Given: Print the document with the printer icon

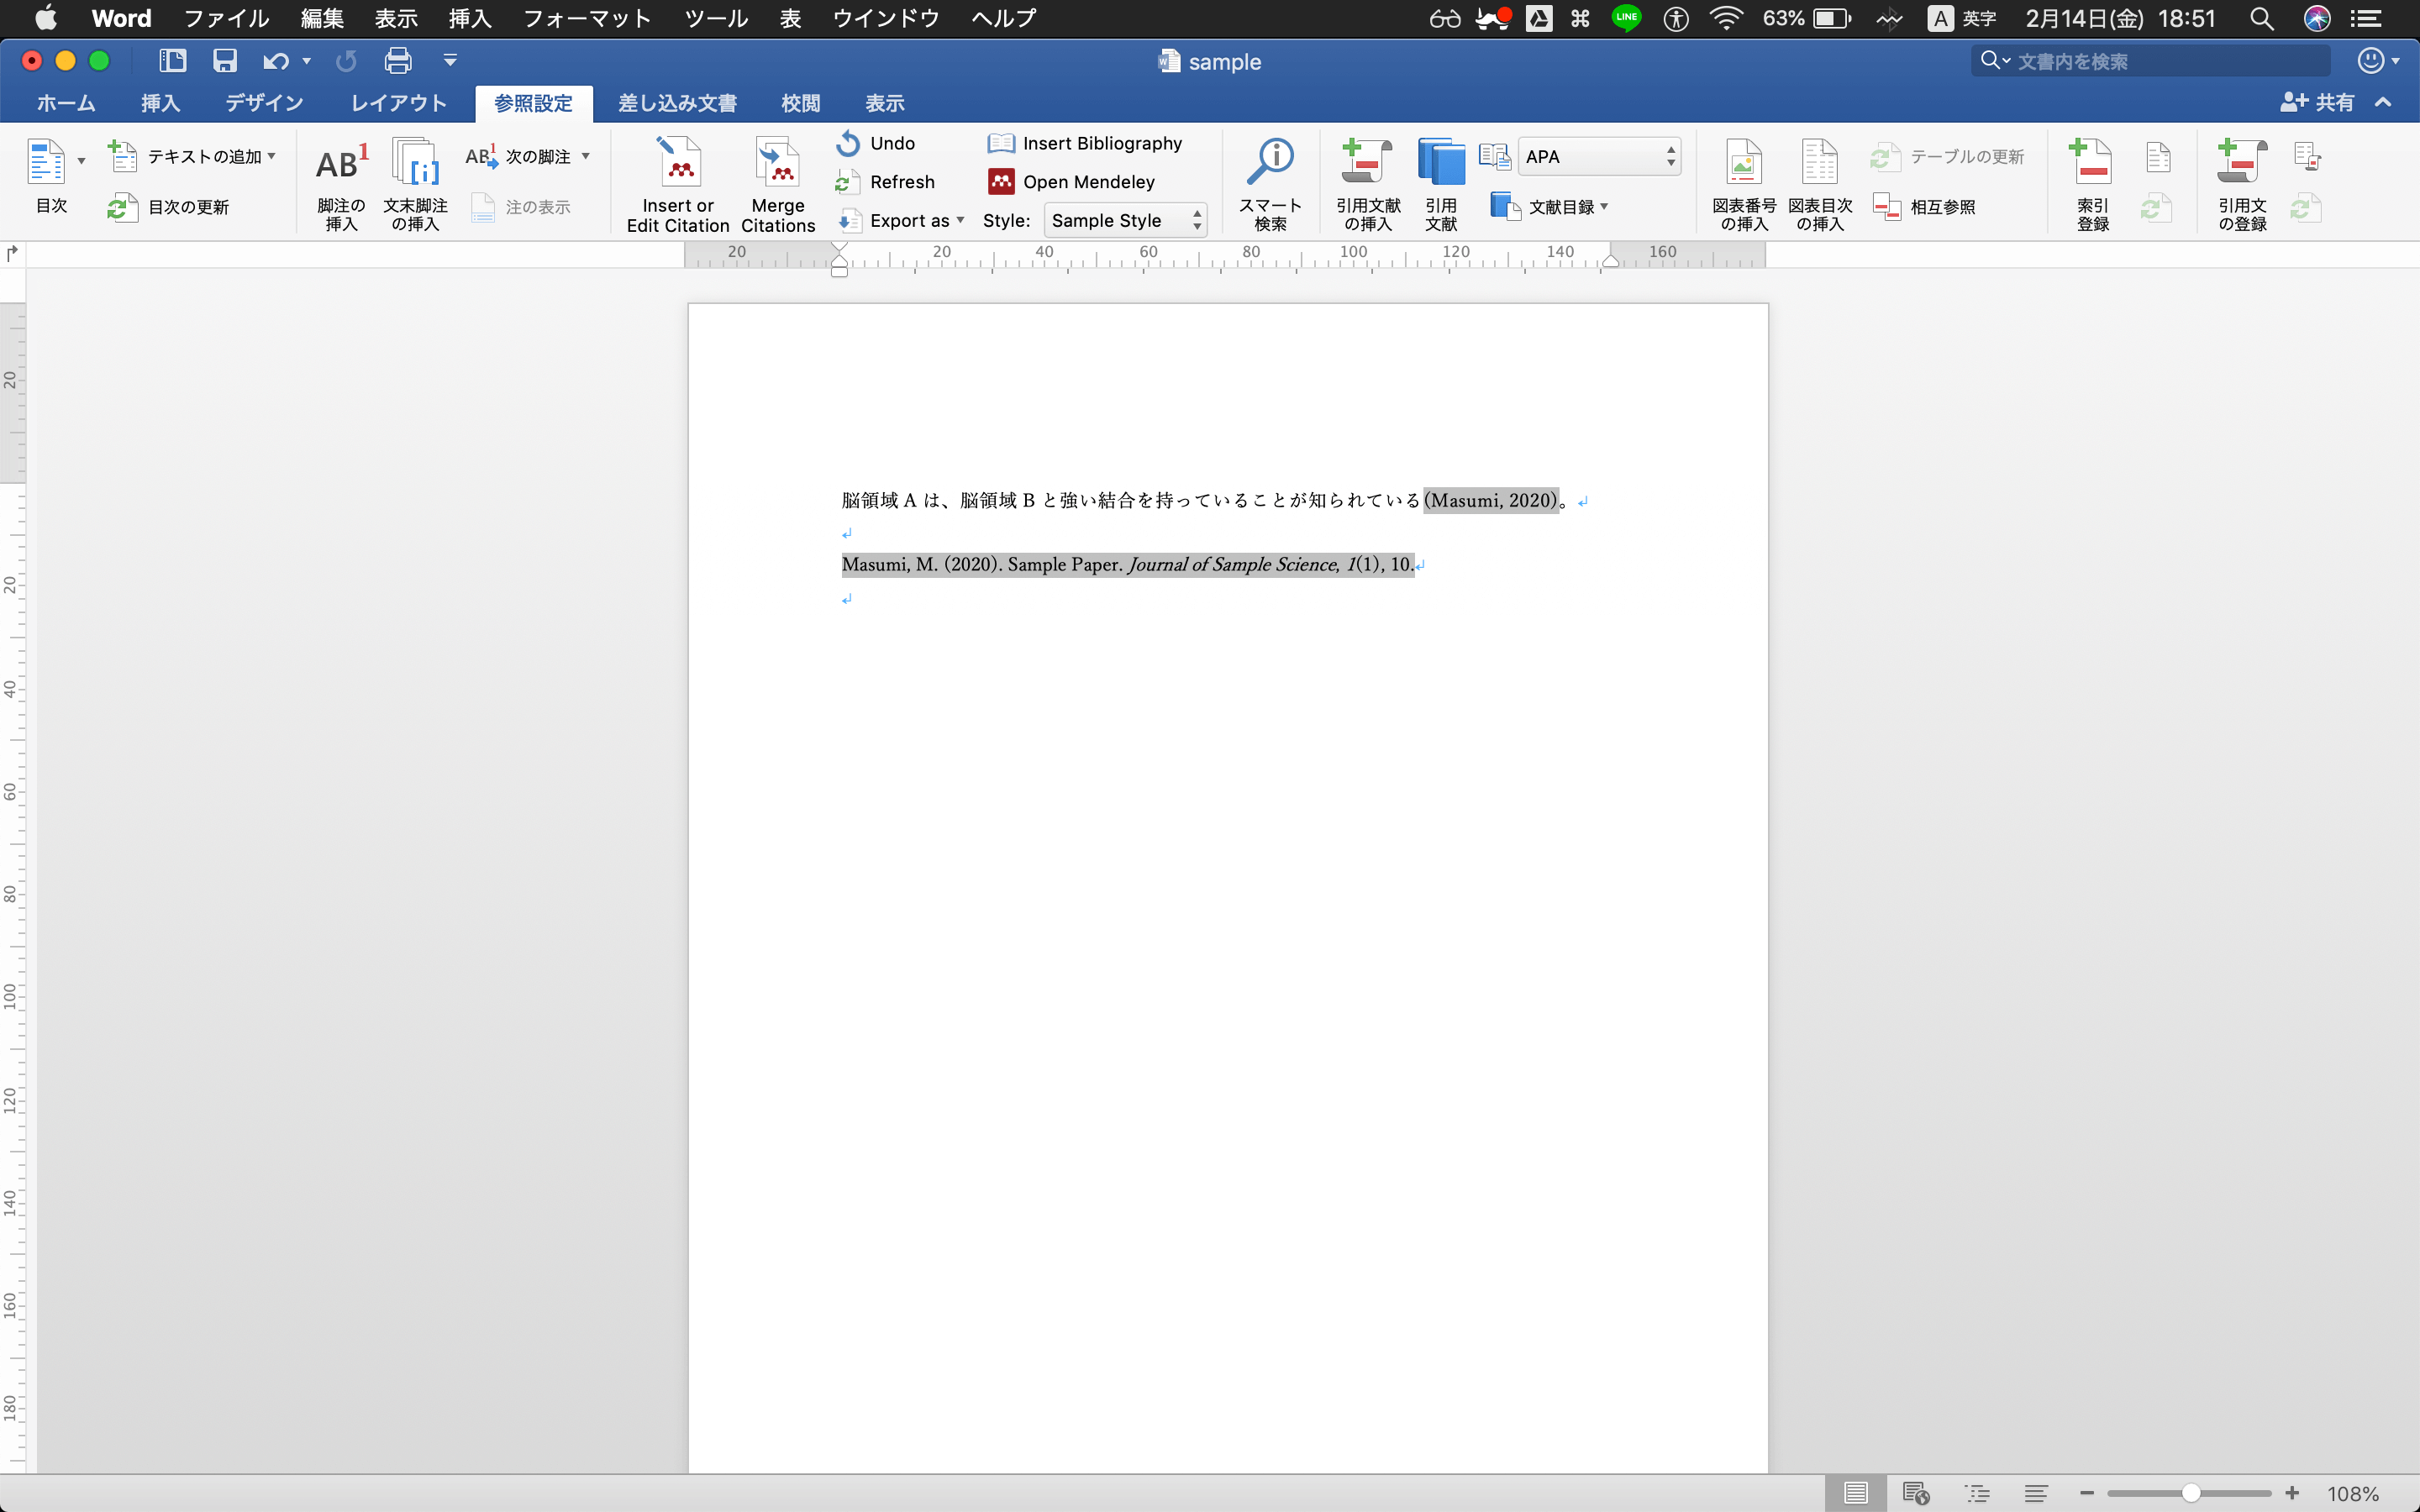Looking at the screenshot, I should (x=398, y=61).
